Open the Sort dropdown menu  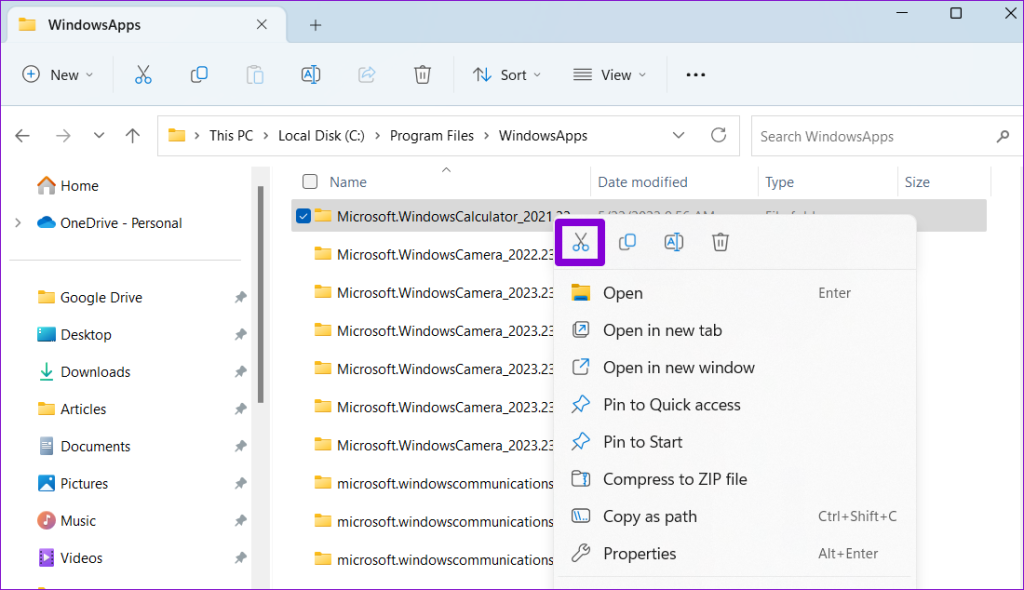pyautogui.click(x=507, y=74)
